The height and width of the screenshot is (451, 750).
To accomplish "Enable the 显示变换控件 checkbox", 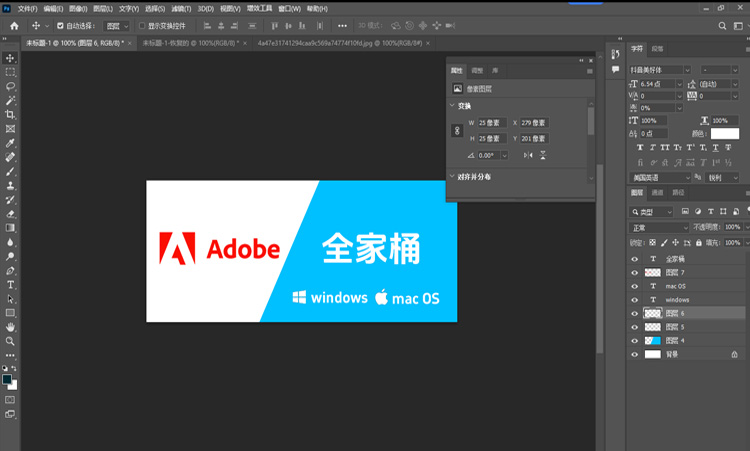I will click(142, 26).
